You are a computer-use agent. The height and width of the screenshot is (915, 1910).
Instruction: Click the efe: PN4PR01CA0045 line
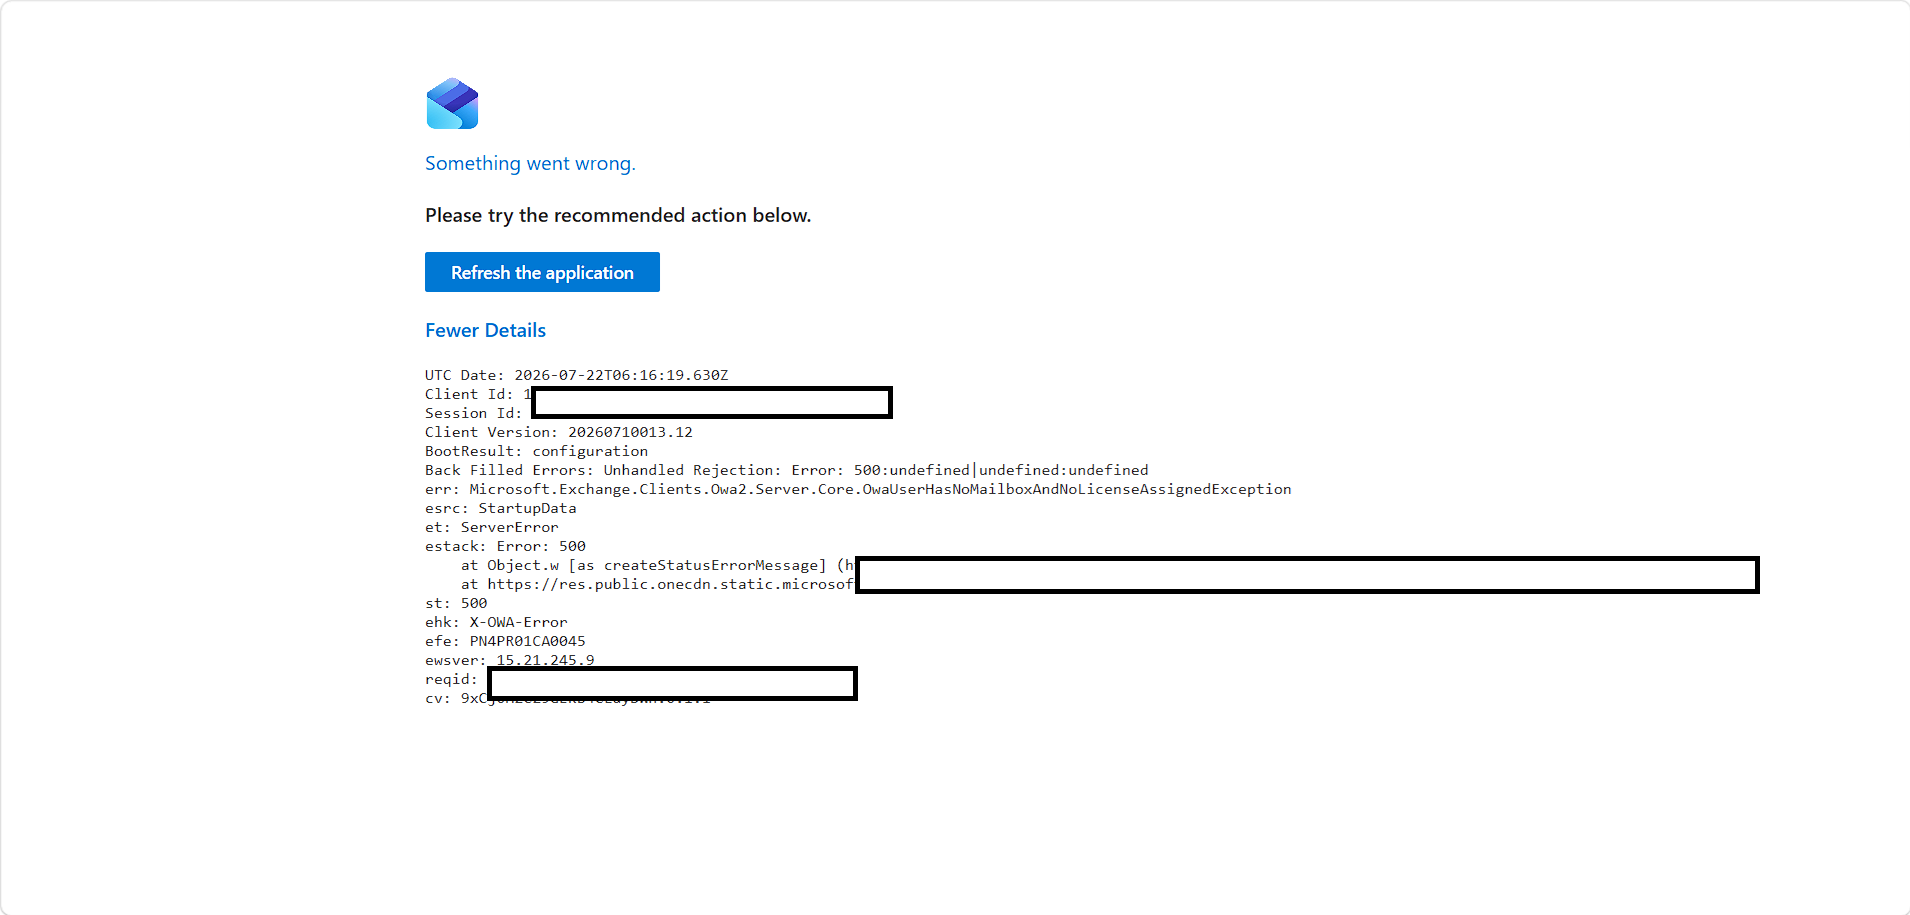[505, 641]
